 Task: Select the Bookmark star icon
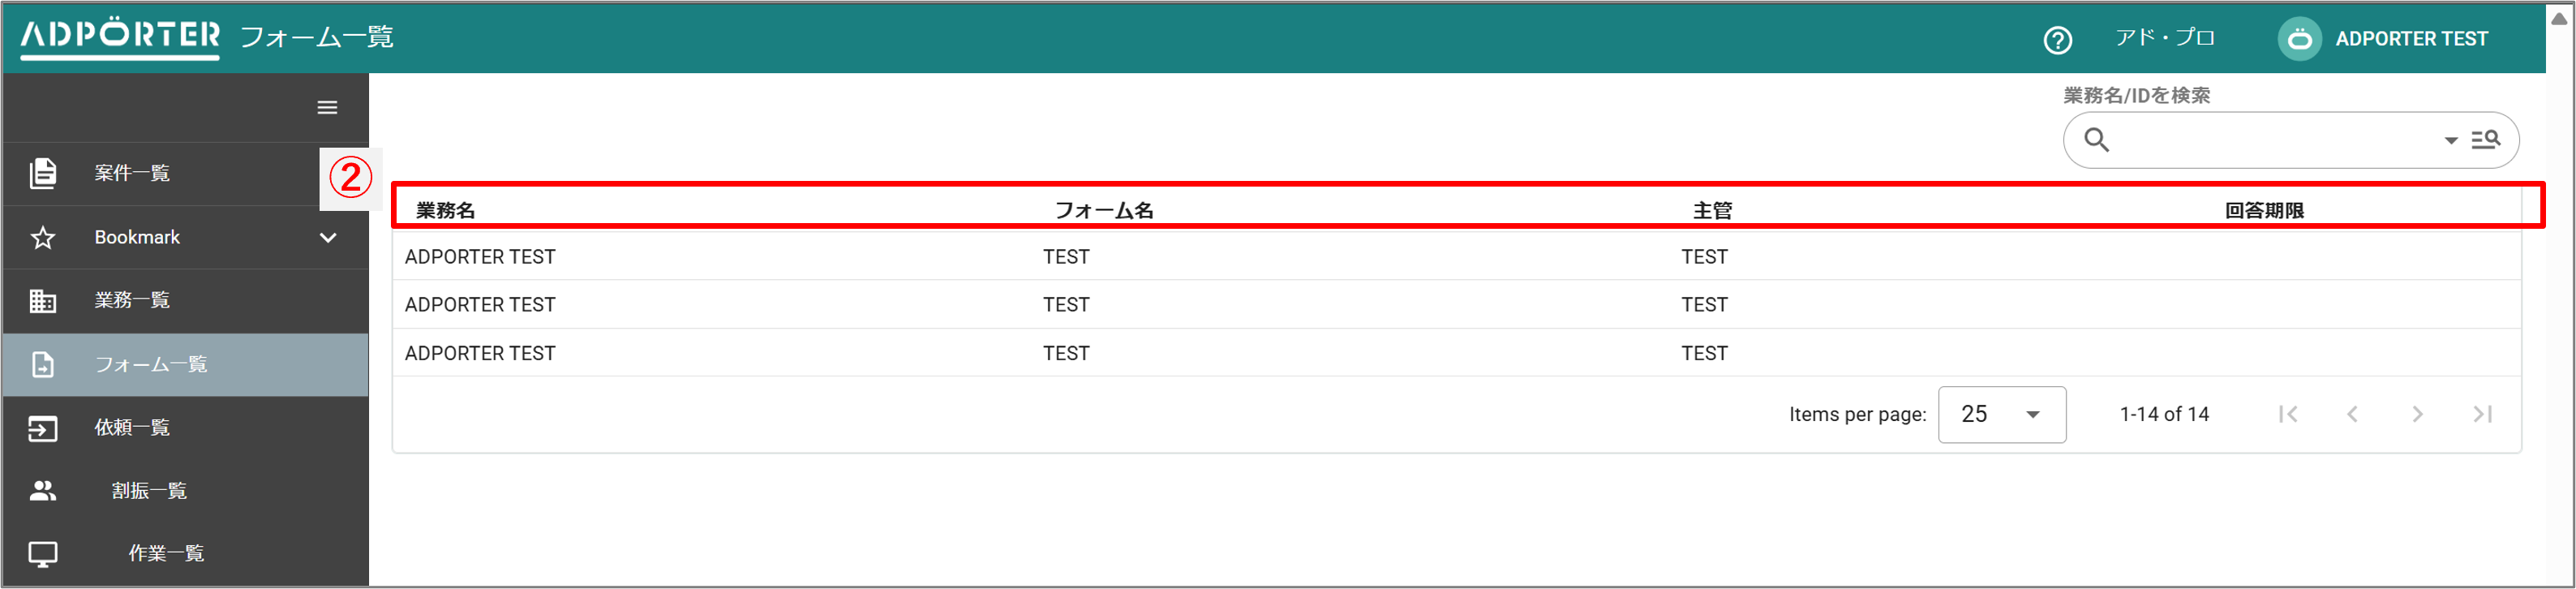click(x=42, y=237)
